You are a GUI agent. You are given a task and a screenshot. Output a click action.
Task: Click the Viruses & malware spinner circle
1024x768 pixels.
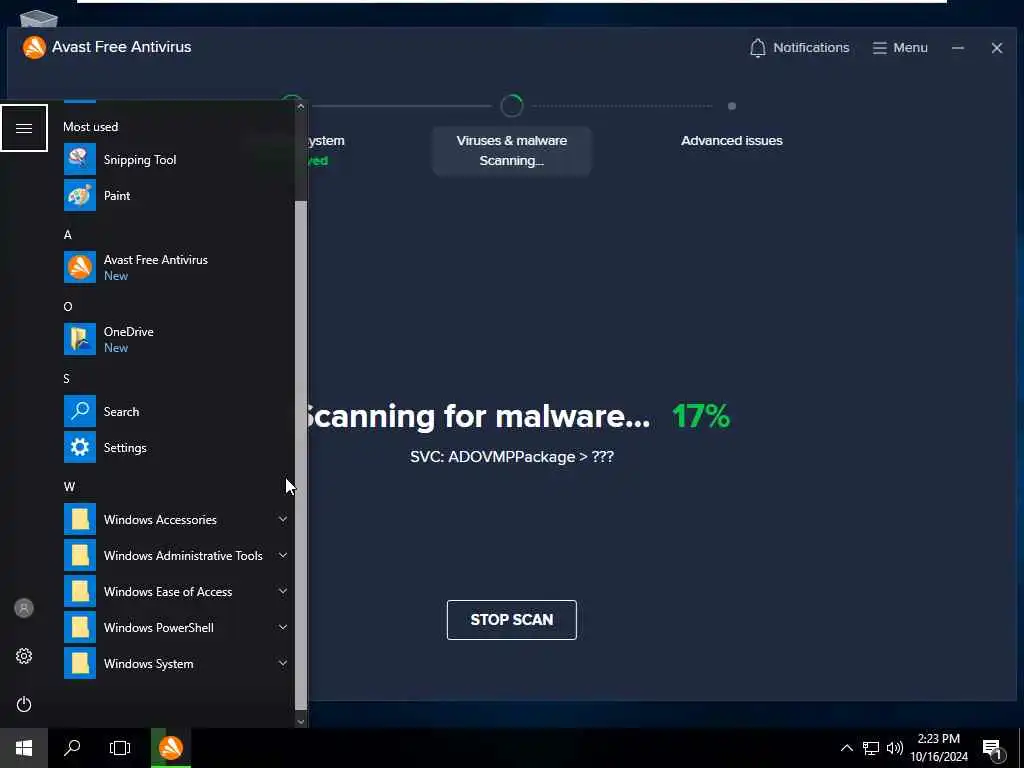coord(511,106)
